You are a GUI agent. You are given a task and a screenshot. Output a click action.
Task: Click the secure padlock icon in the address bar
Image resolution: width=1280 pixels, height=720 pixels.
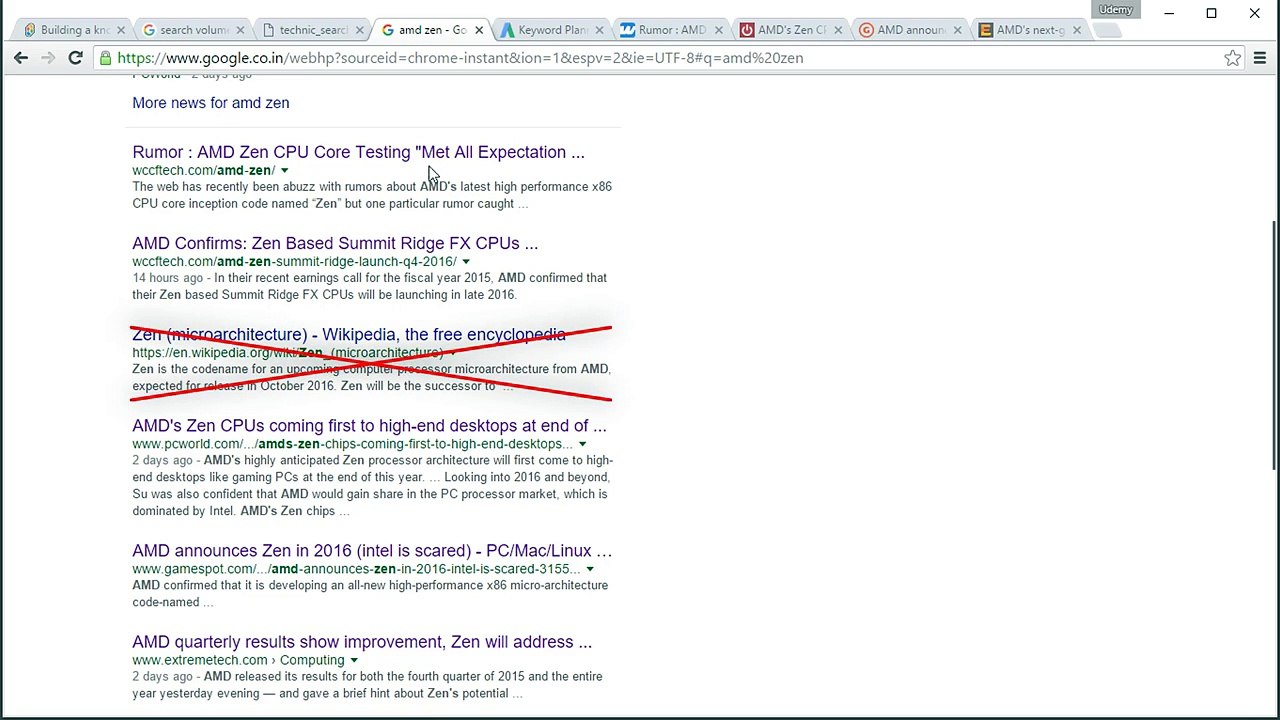click(x=106, y=58)
